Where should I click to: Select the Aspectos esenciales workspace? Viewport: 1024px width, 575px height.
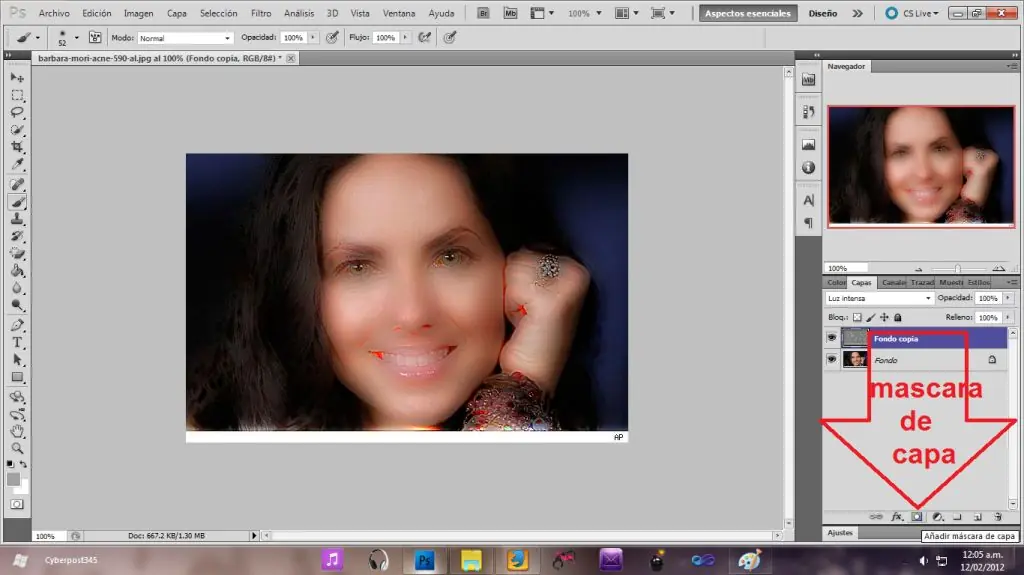tap(748, 13)
